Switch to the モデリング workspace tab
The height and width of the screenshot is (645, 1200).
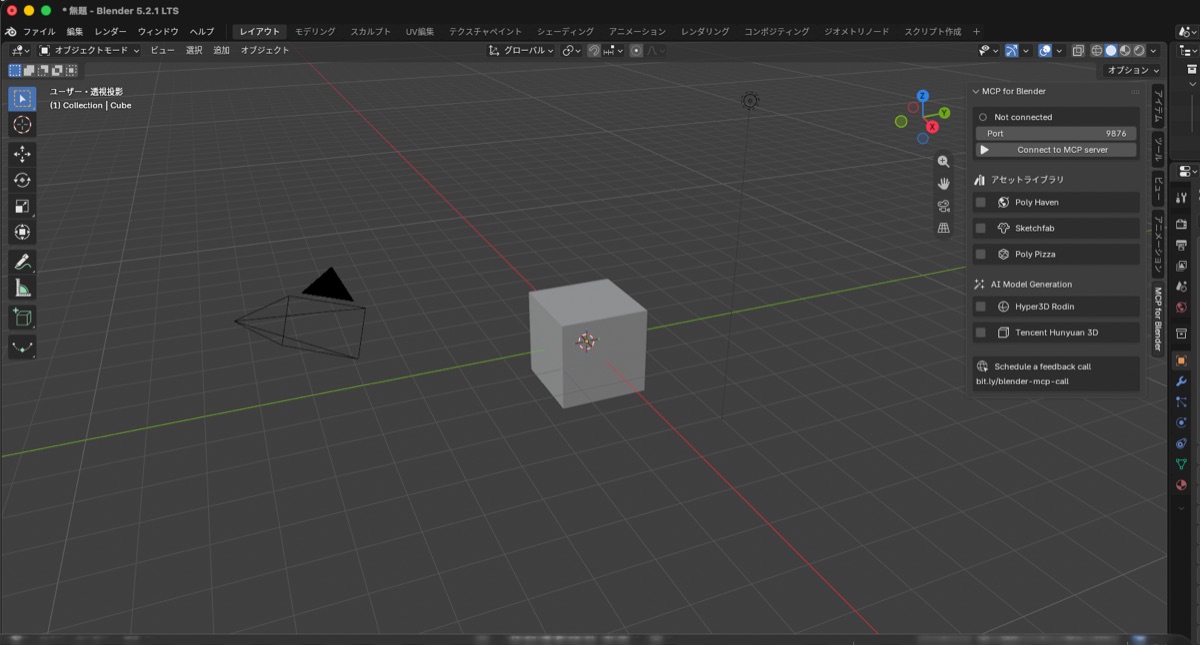[315, 31]
